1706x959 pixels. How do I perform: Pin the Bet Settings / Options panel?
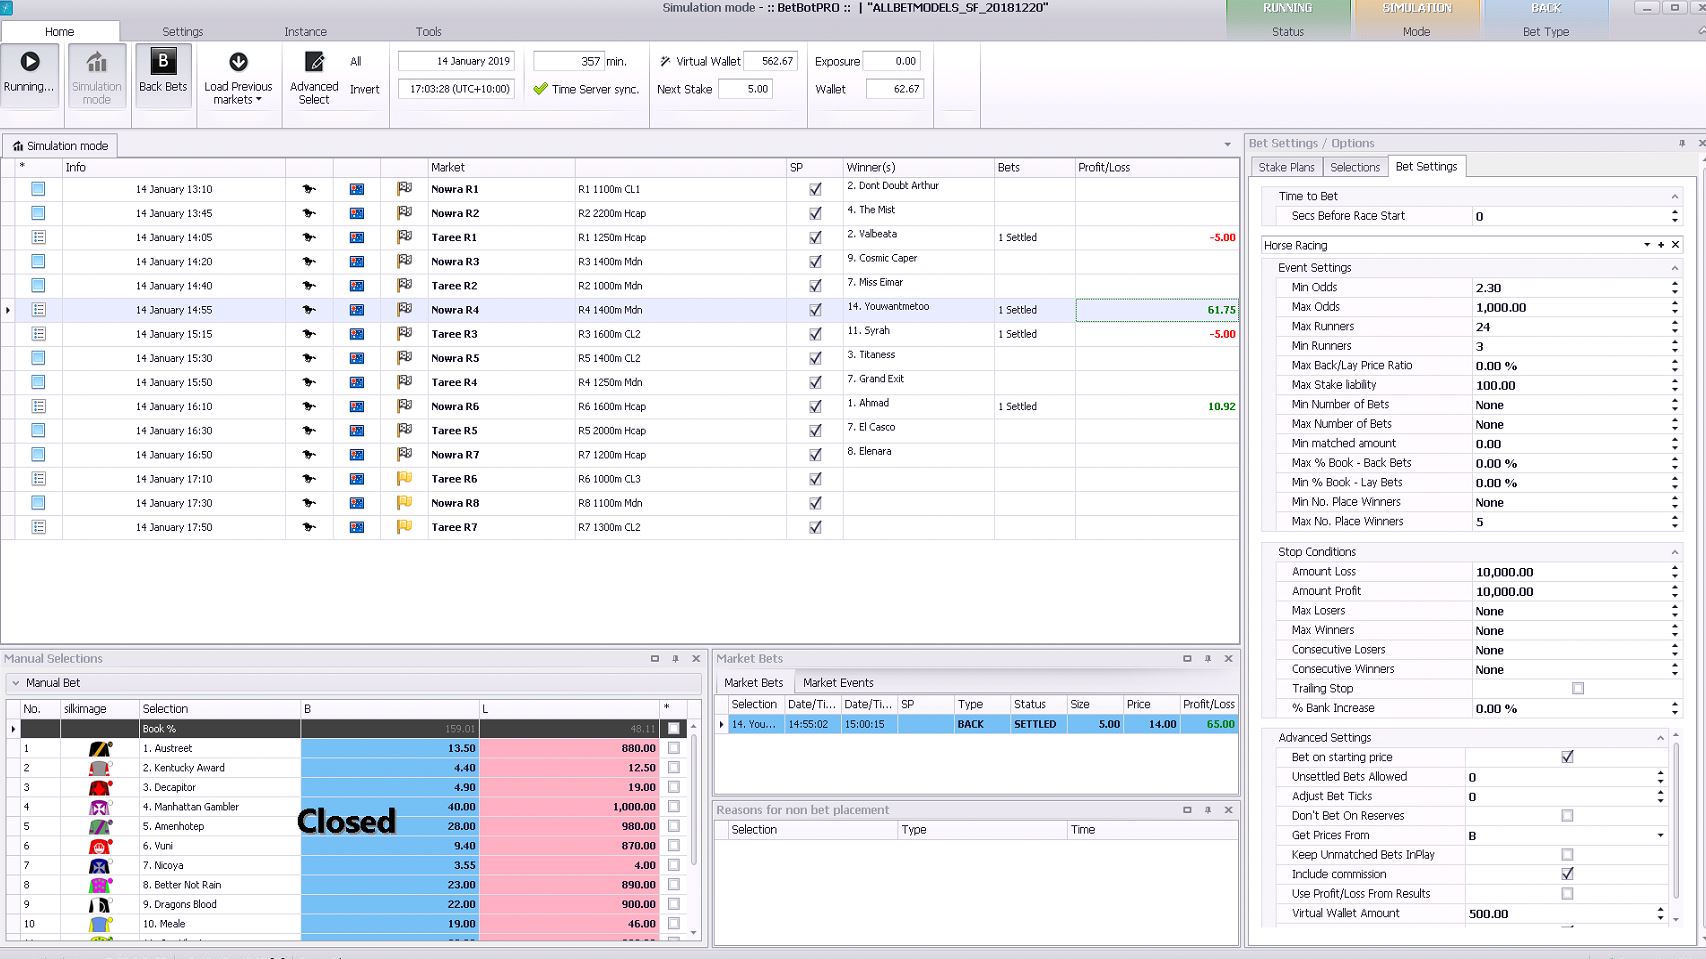(x=1682, y=143)
